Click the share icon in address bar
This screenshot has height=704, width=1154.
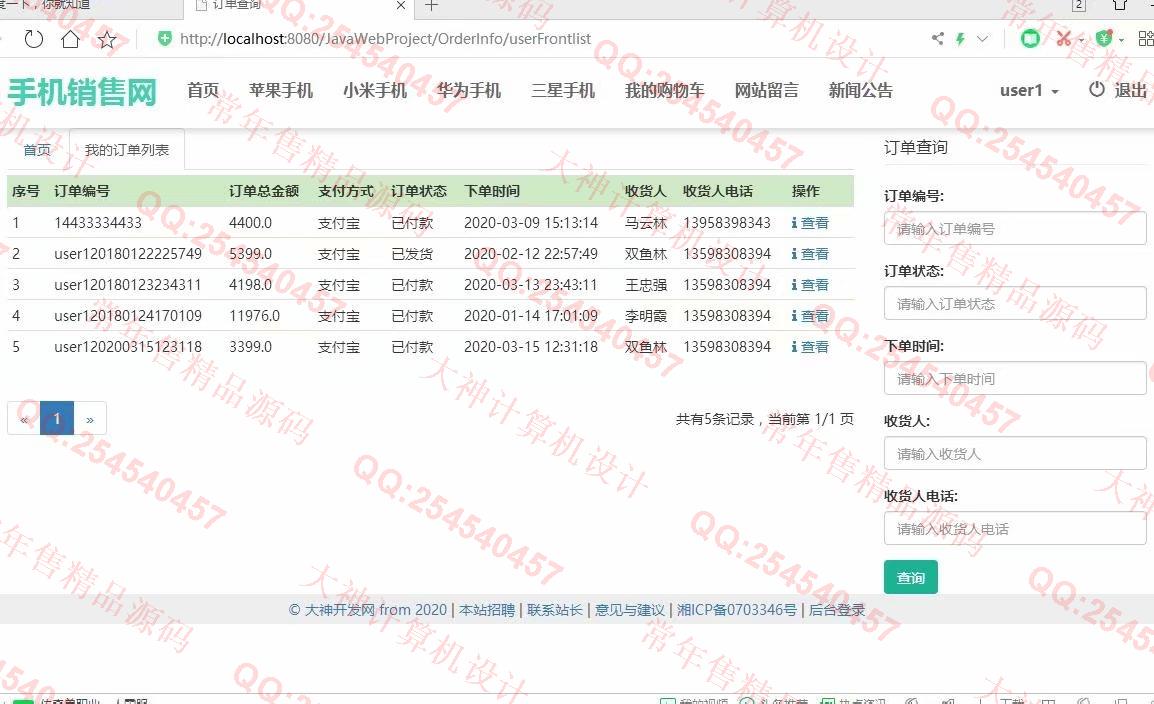click(937, 39)
